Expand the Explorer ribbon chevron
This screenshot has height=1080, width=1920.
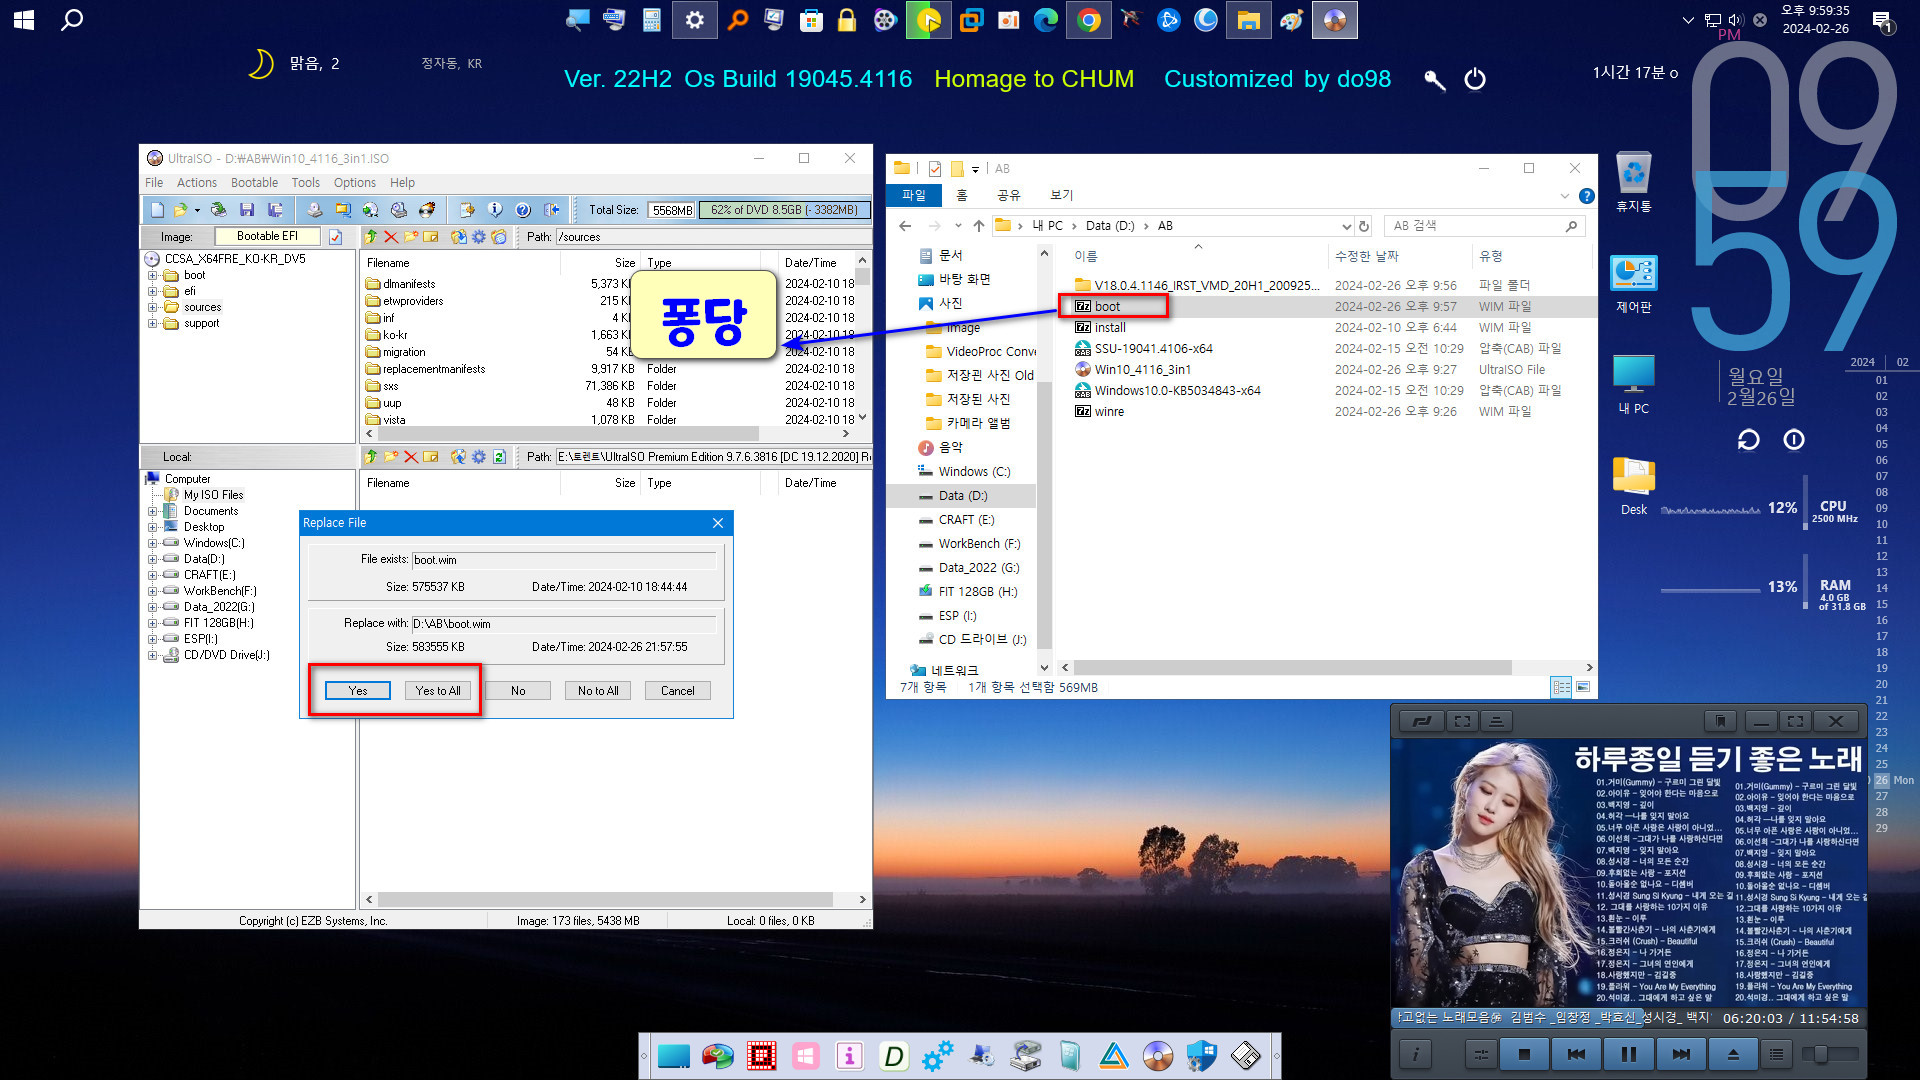tap(1565, 196)
